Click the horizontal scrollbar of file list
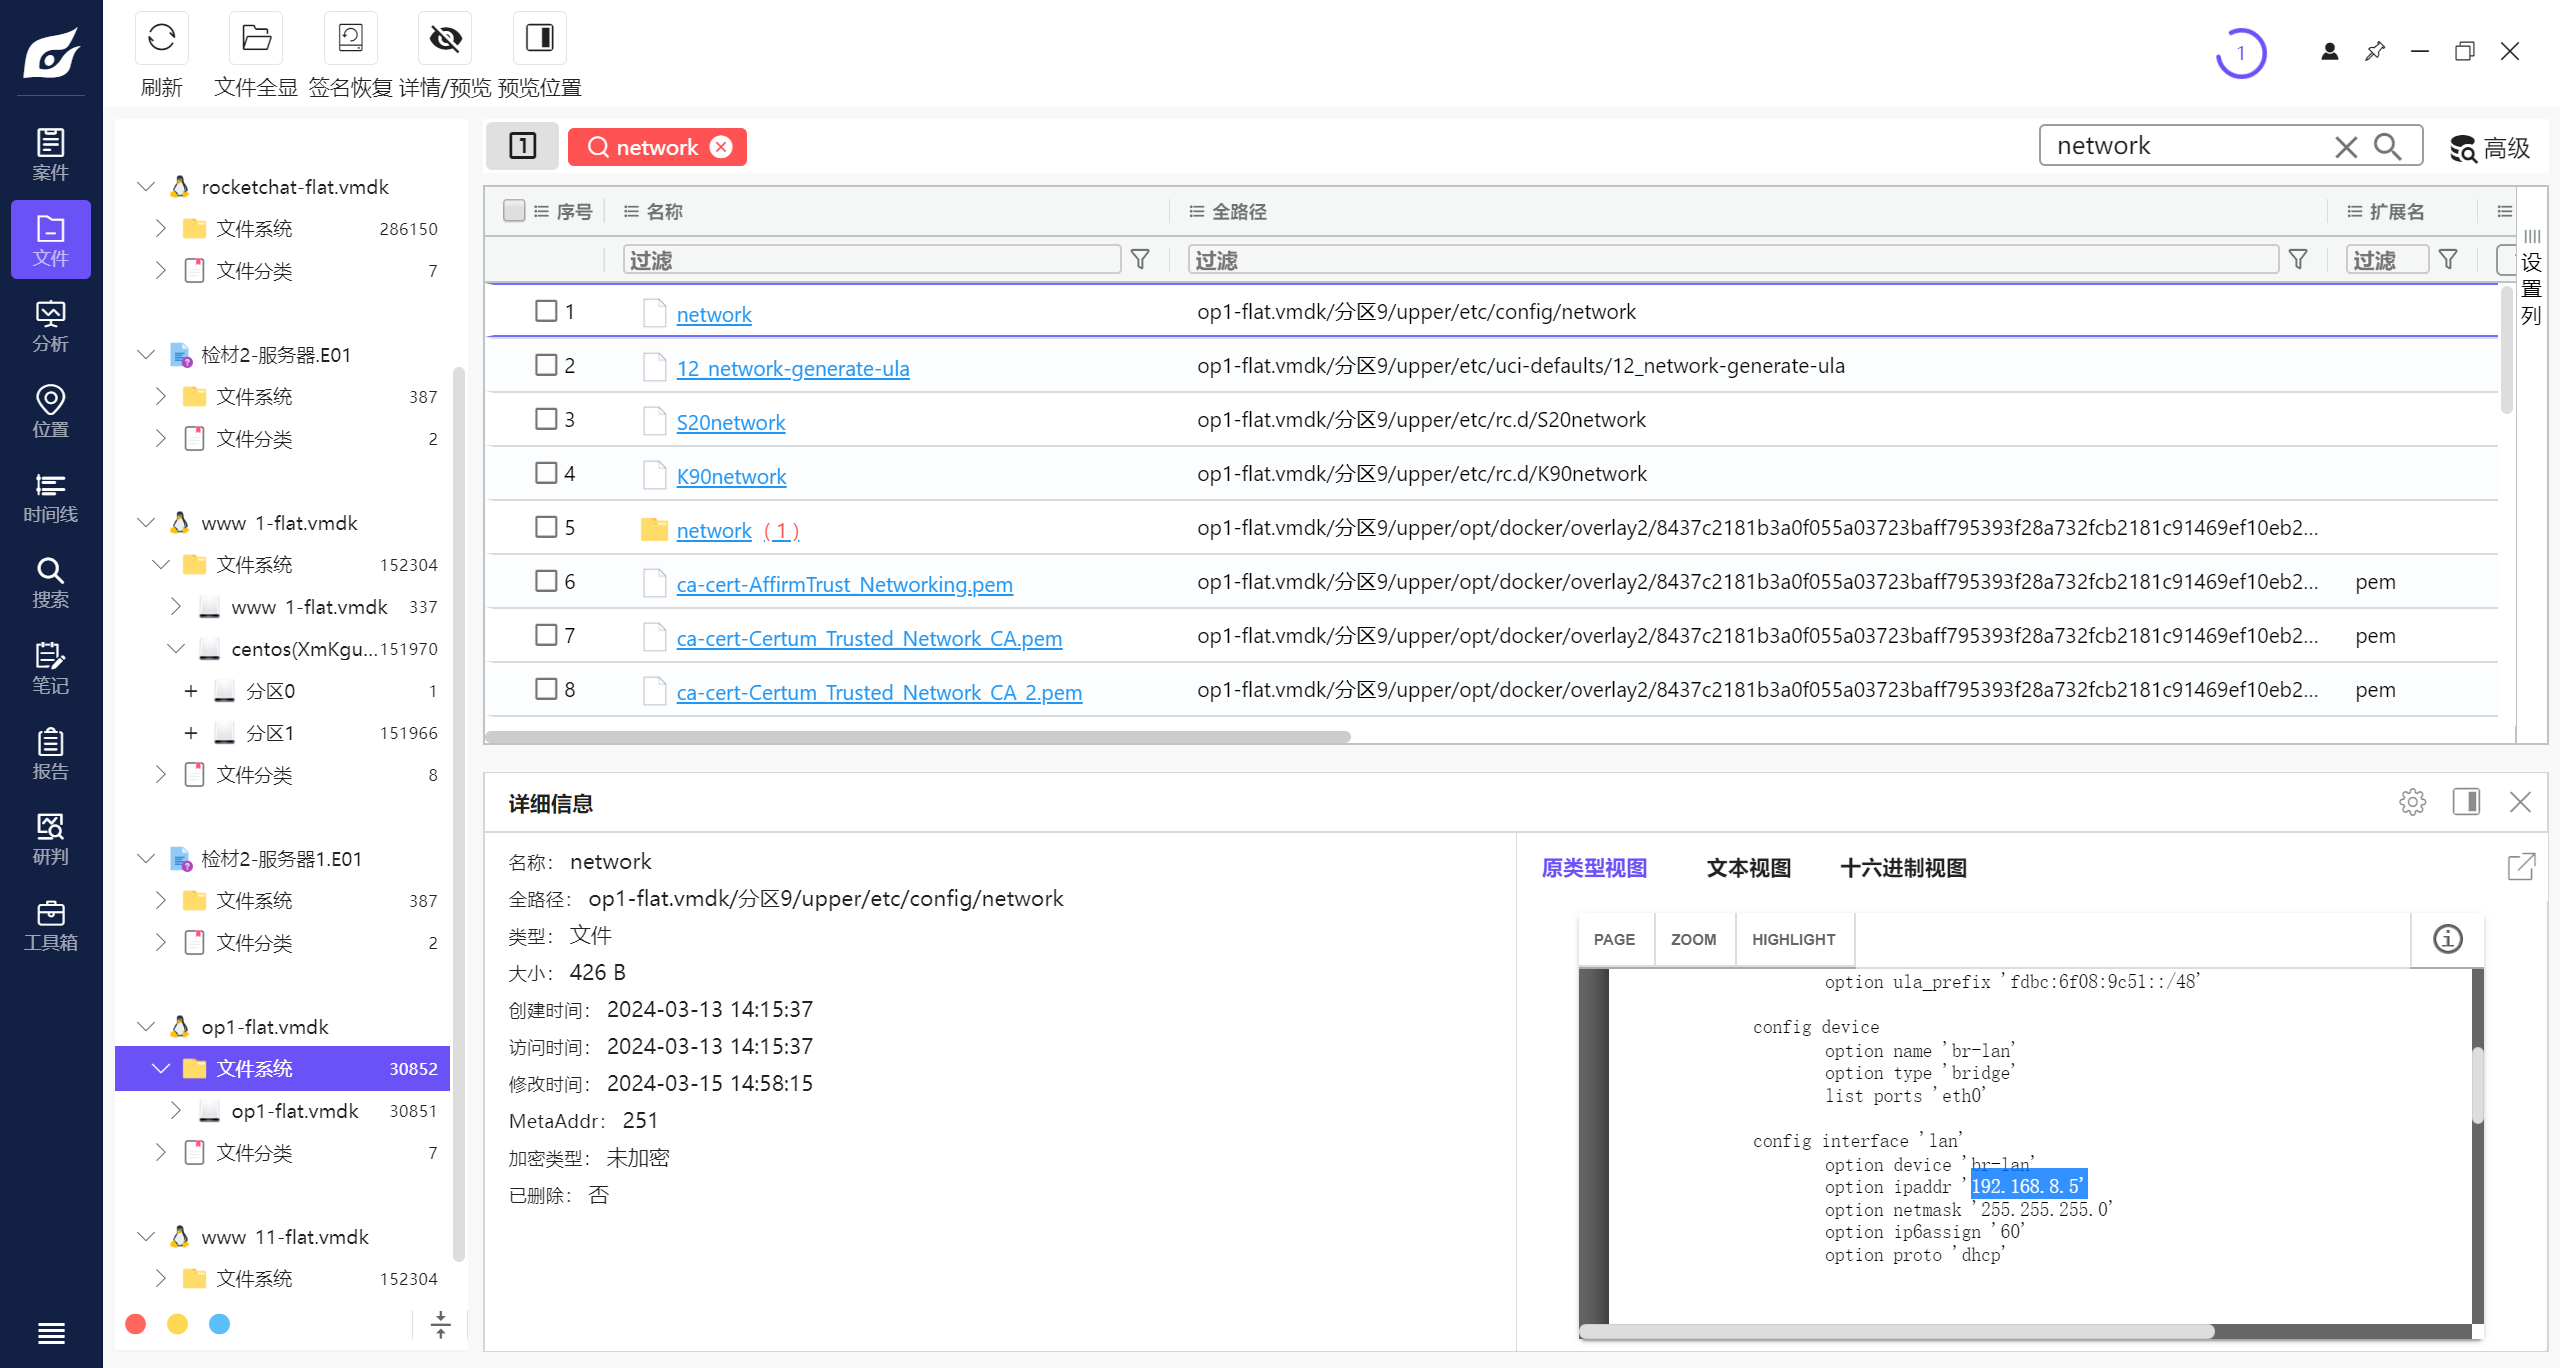Screen dimensions: 2560x1368 click(917, 737)
